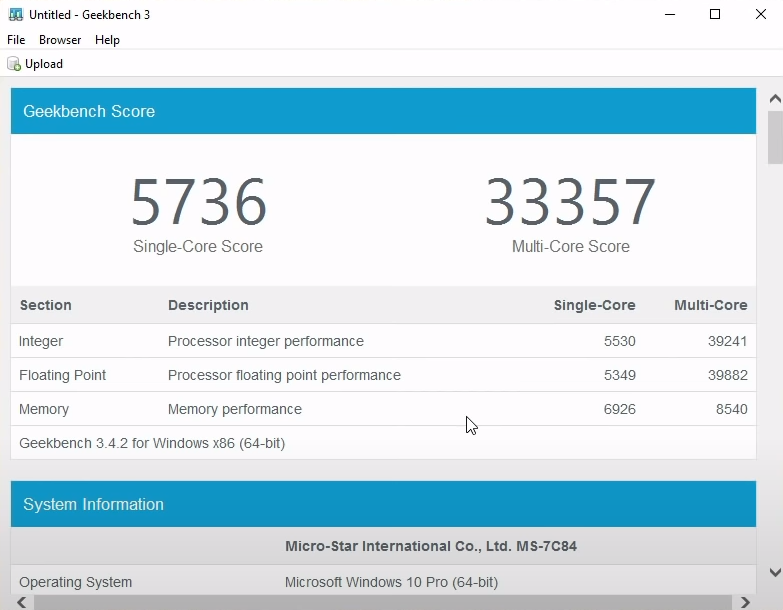
Task: Select the Single-Core Score value 5736
Action: point(198,202)
